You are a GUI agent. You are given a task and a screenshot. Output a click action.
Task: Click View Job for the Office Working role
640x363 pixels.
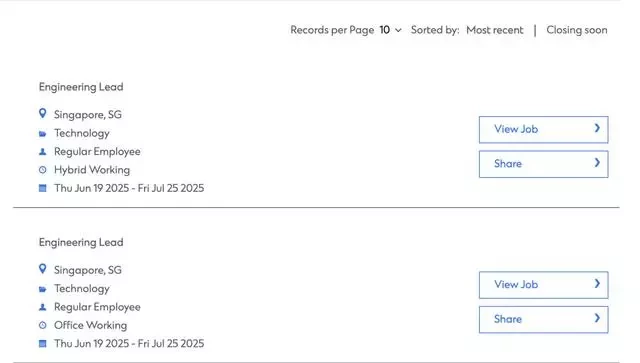click(543, 285)
